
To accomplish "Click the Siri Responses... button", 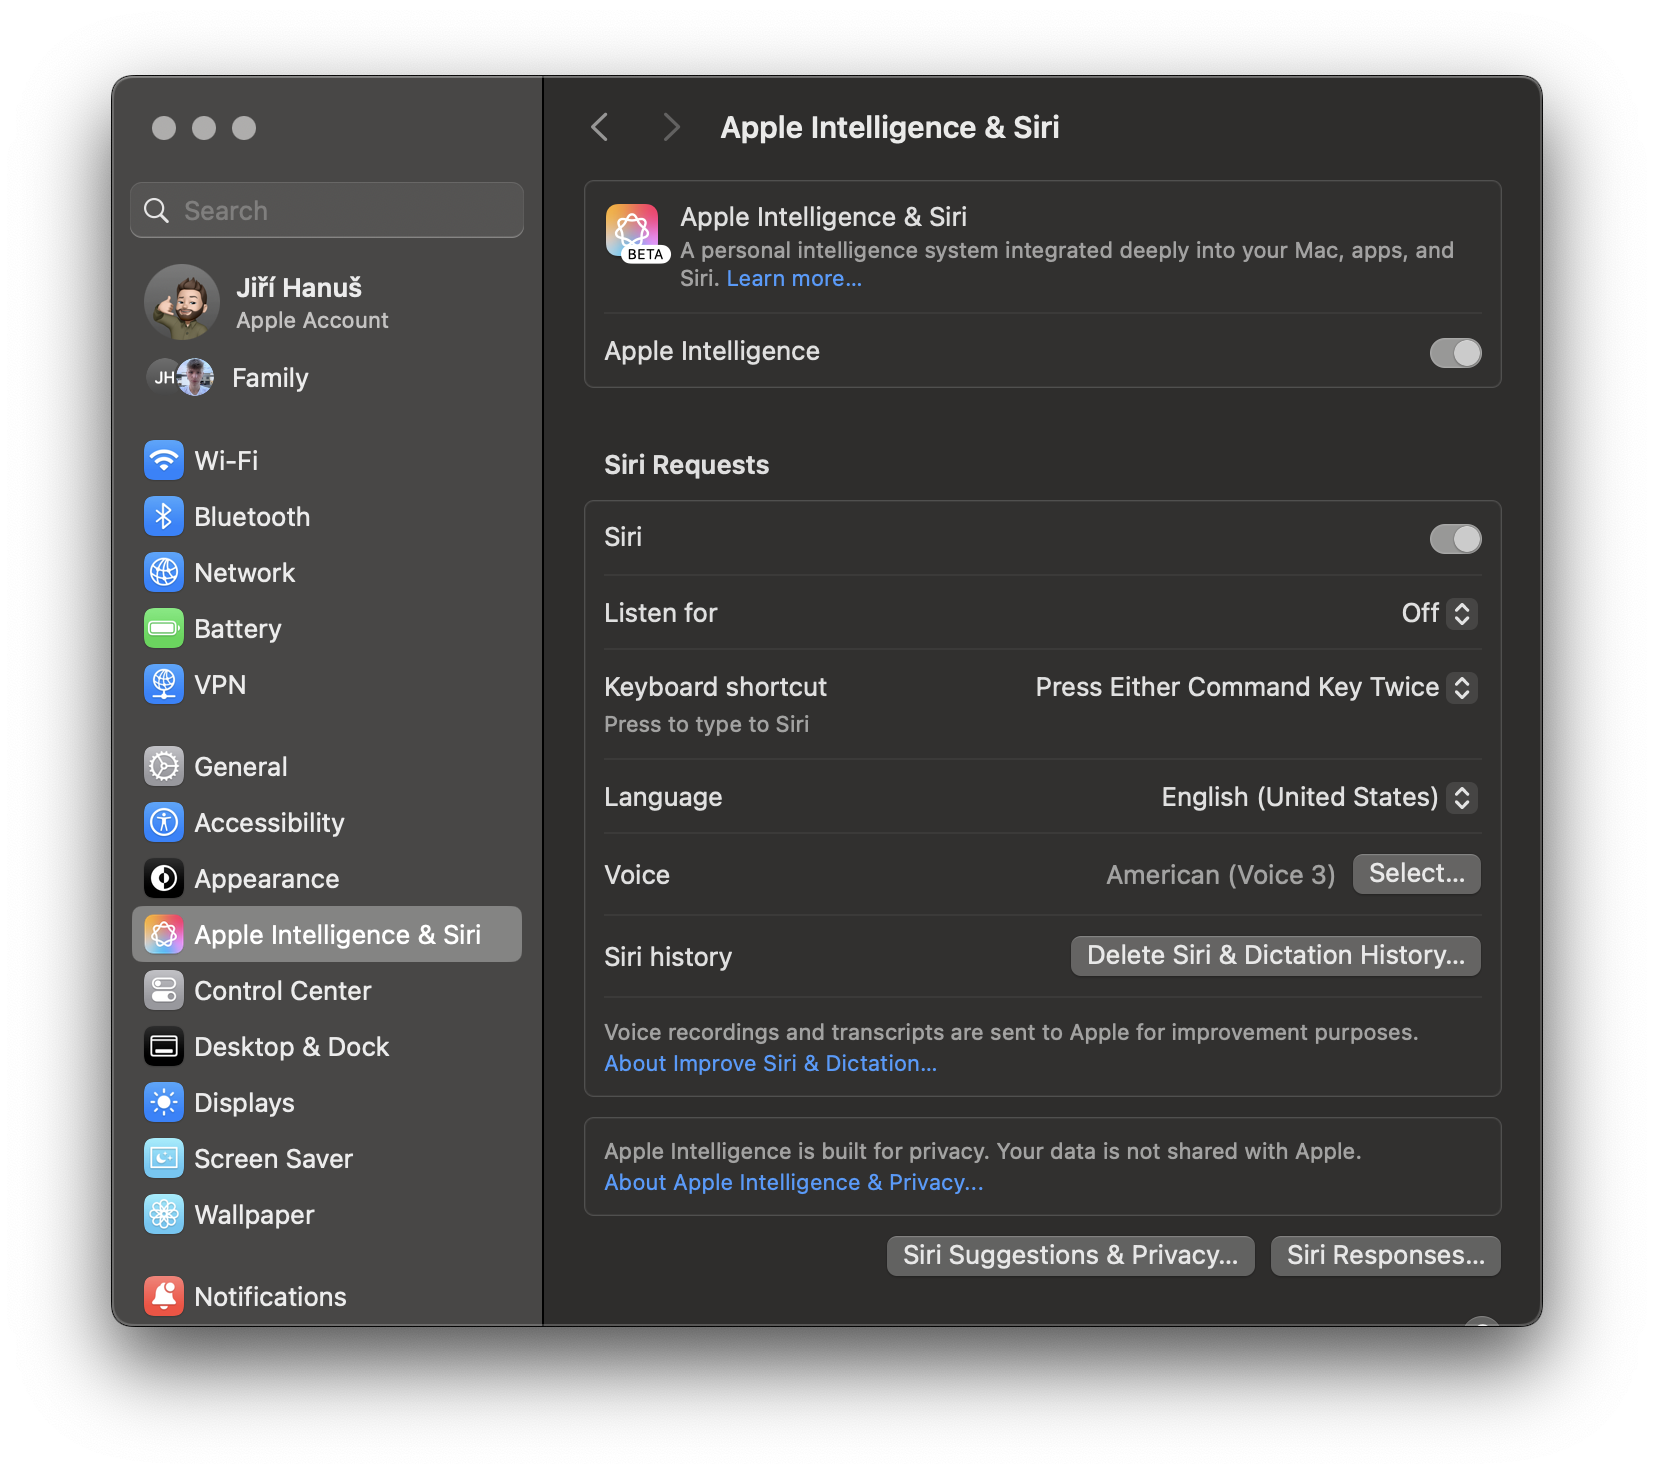I will click(x=1385, y=1255).
